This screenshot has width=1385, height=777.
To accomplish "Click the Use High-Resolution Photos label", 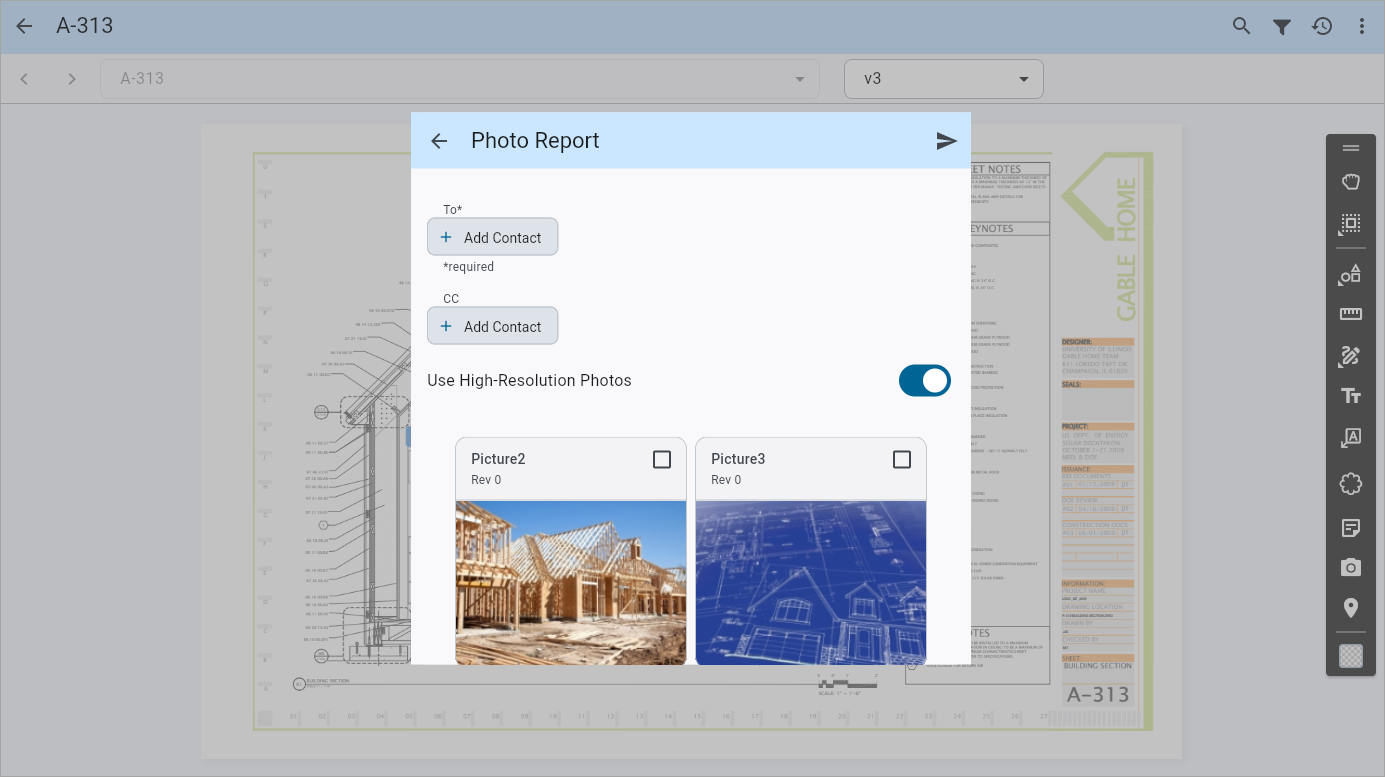I will click(529, 380).
